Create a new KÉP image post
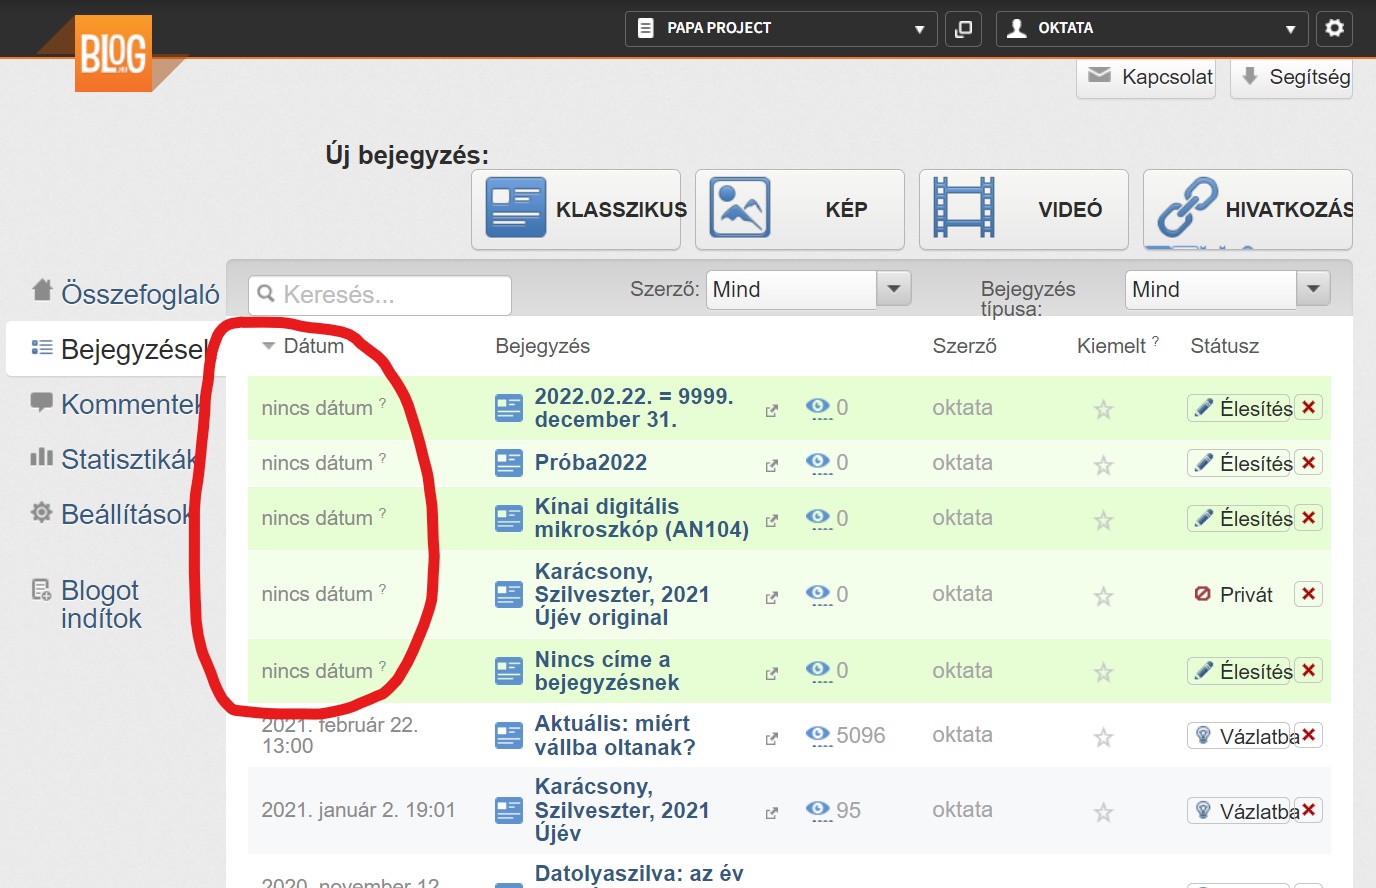The image size is (1376, 888). pyautogui.click(x=800, y=209)
